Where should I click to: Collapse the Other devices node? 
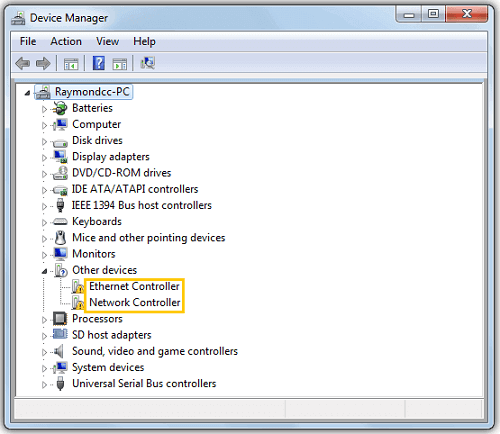44,271
